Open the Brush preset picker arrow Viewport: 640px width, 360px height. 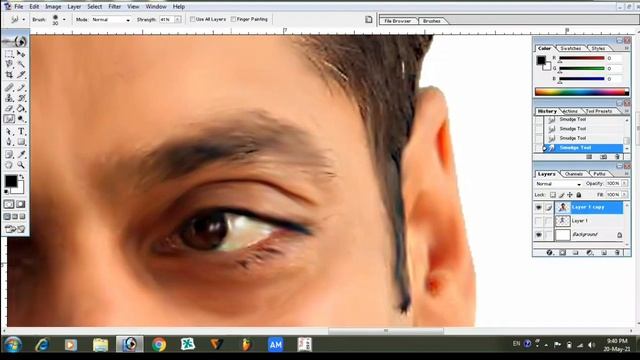coord(64,19)
